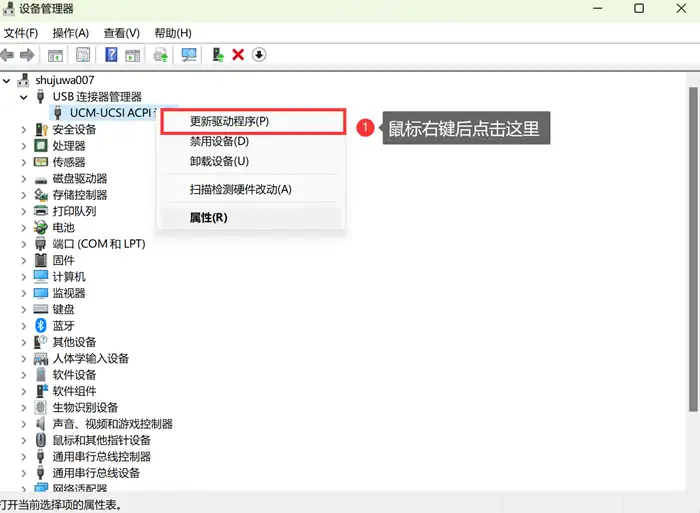
Task: Choose 卸载设备(U) in context menu
Action: point(253,161)
